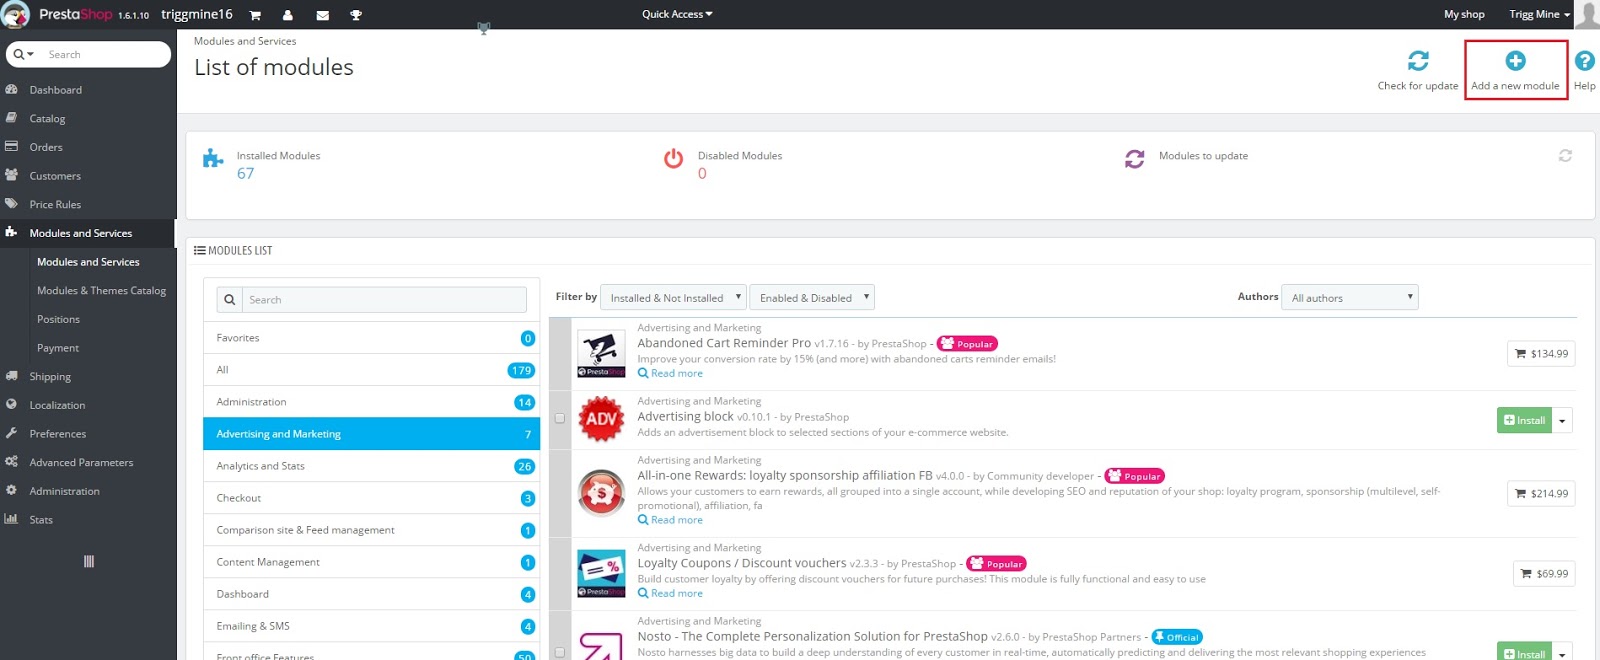
Task: Open the Help question mark icon
Action: [x=1585, y=61]
